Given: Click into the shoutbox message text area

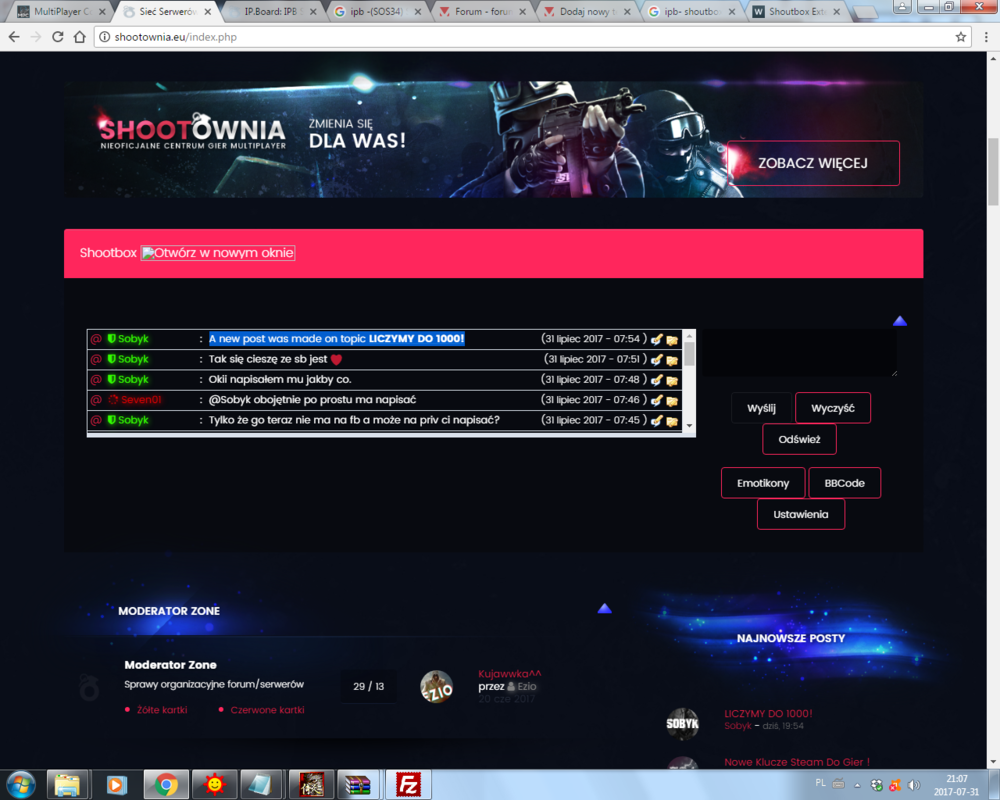Looking at the screenshot, I should point(797,353).
